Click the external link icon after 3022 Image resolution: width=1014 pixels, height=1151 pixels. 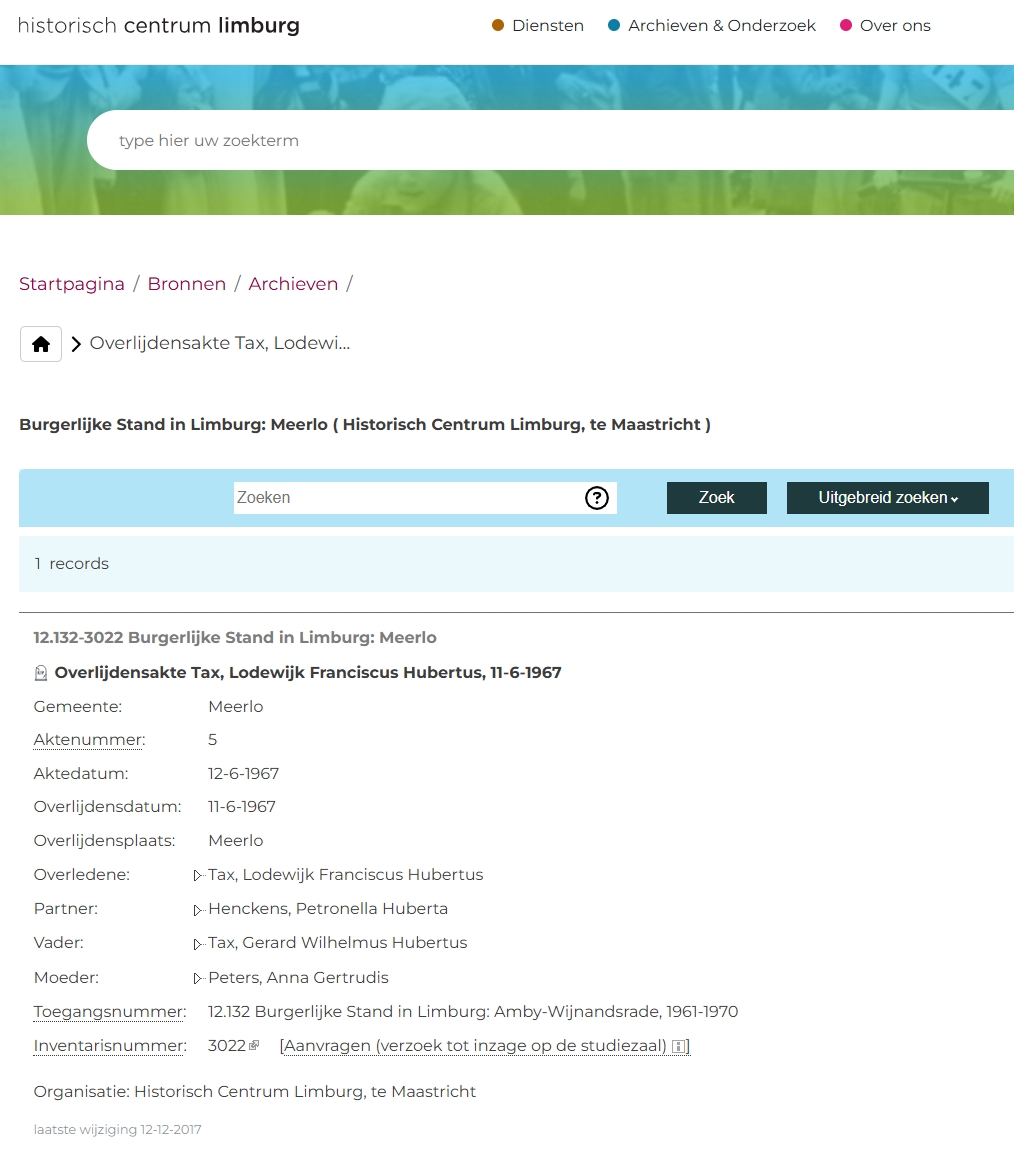pyautogui.click(x=254, y=1046)
